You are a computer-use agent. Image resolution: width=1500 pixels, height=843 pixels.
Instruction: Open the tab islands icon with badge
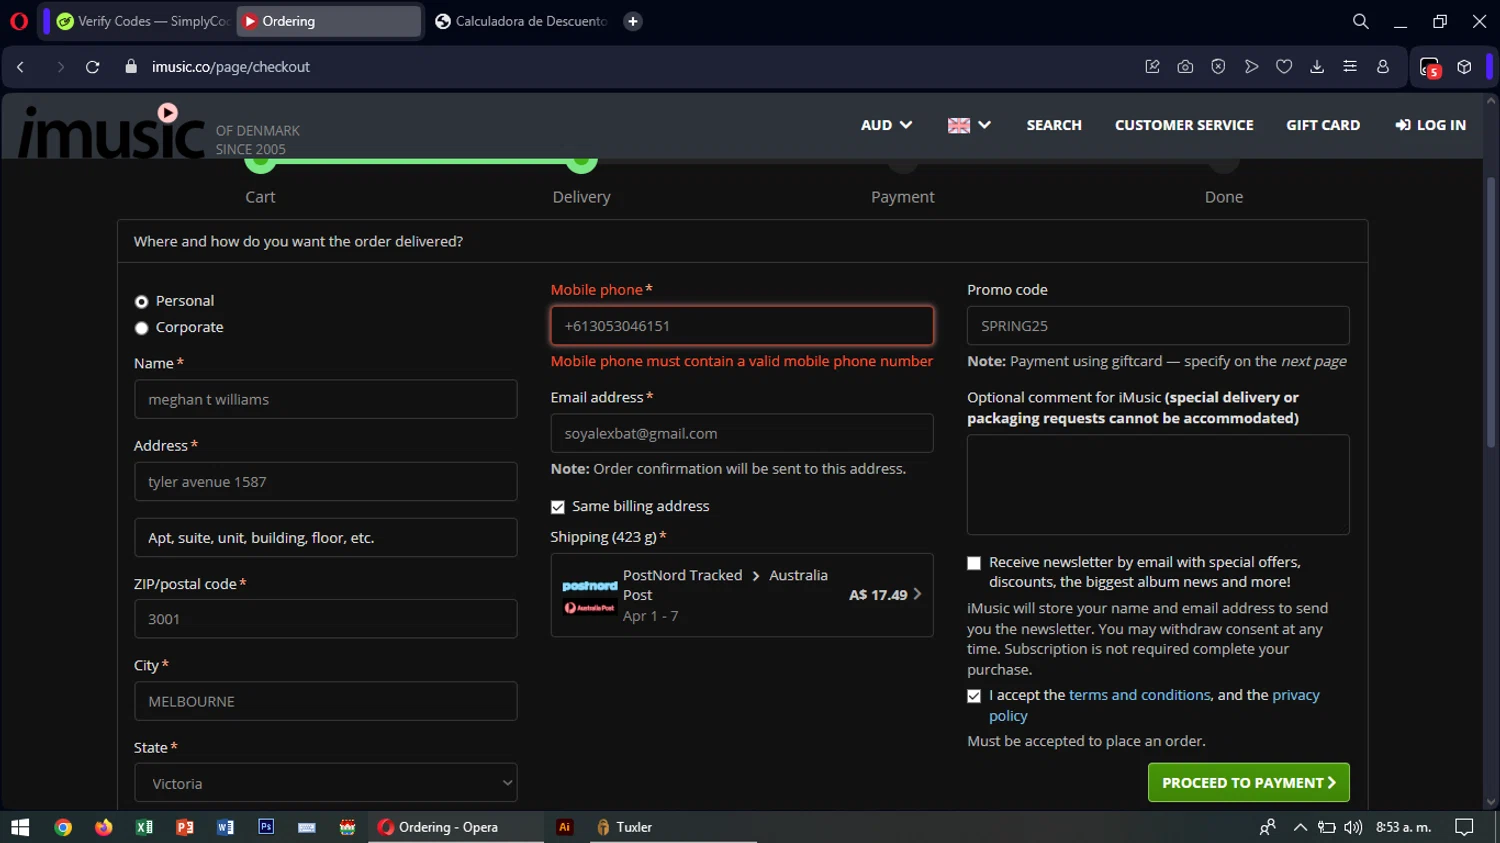point(1430,67)
